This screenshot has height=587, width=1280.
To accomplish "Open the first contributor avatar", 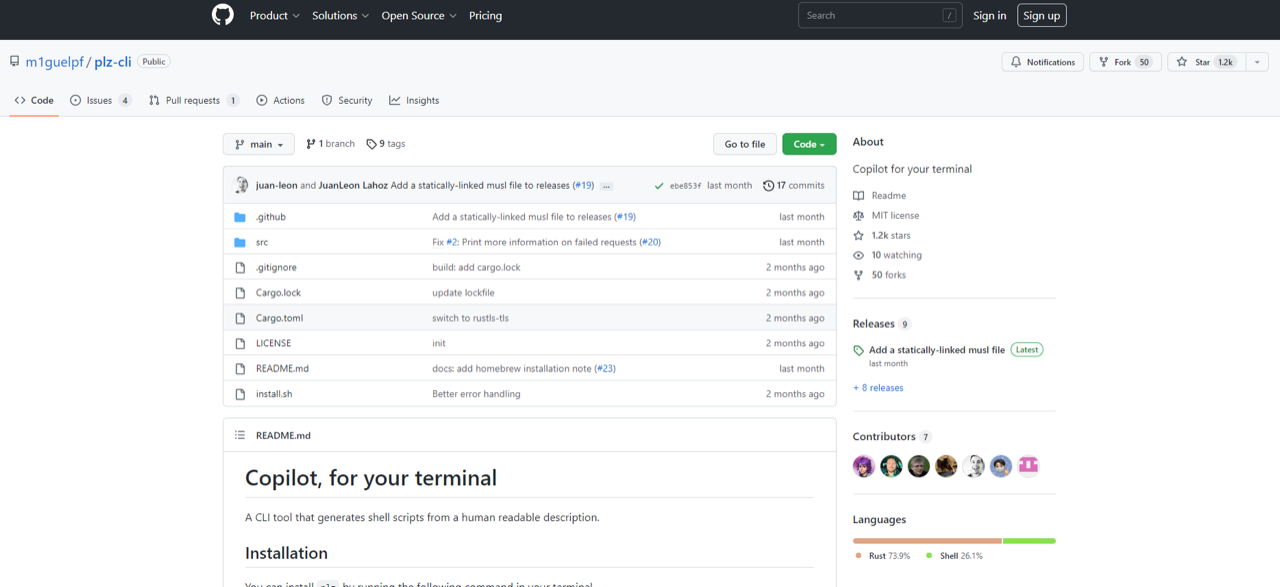I will point(864,466).
